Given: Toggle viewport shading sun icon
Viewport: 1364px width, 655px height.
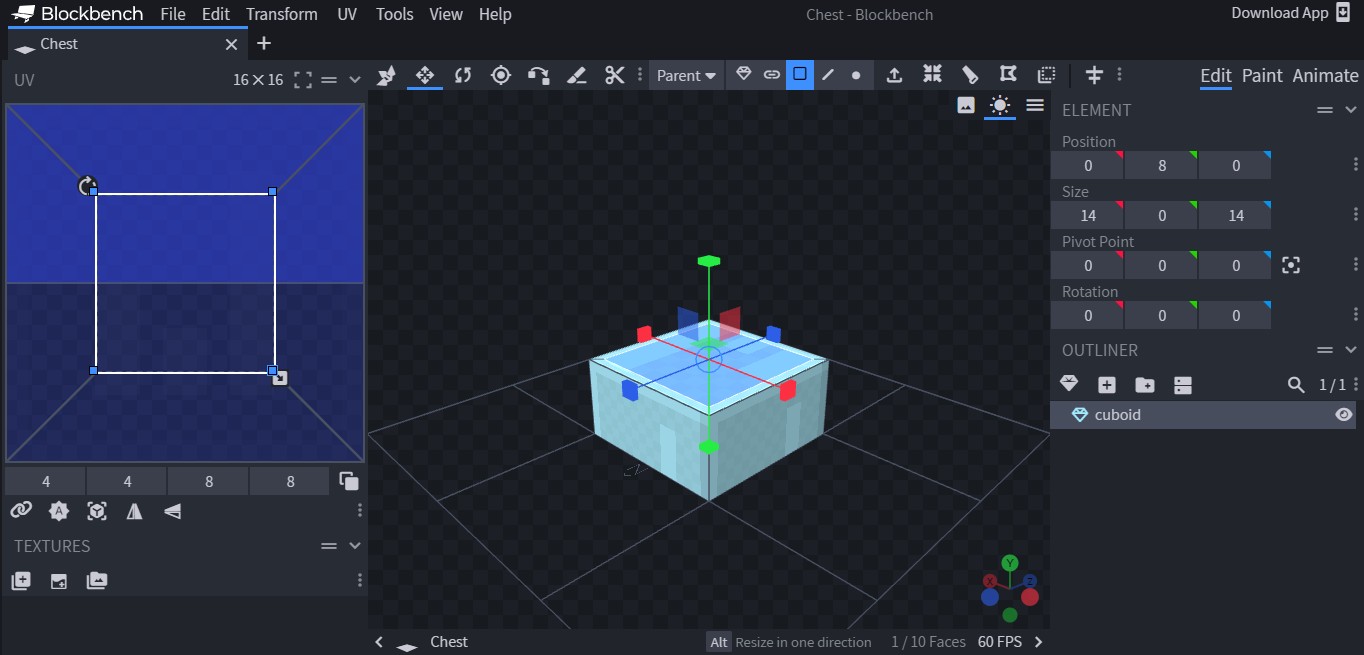Looking at the screenshot, I should pyautogui.click(x=1000, y=105).
